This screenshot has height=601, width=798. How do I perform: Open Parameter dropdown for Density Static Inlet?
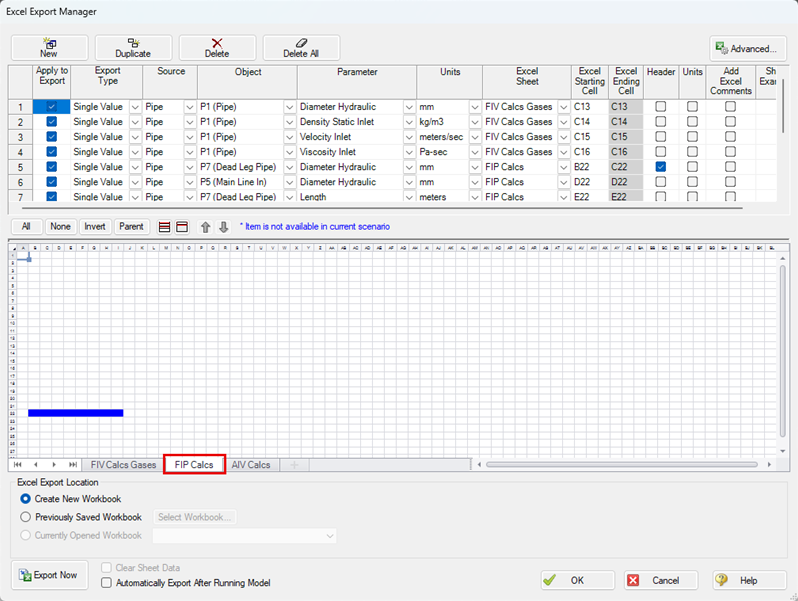click(x=409, y=122)
